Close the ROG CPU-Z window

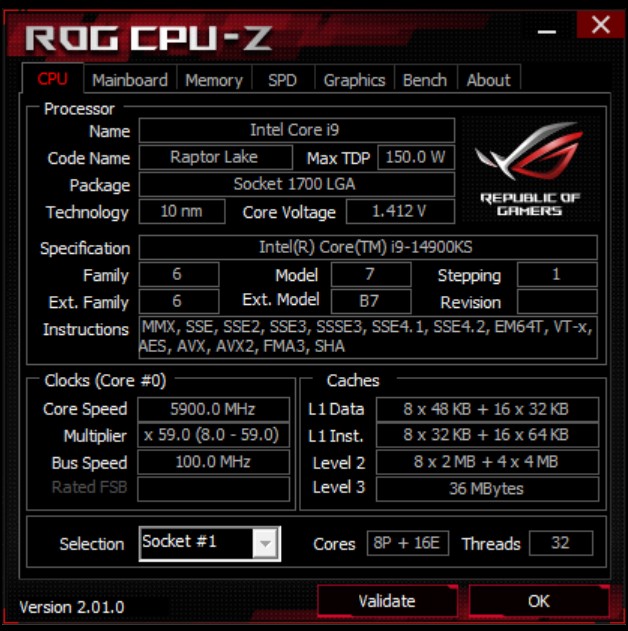pyautogui.click(x=600, y=25)
